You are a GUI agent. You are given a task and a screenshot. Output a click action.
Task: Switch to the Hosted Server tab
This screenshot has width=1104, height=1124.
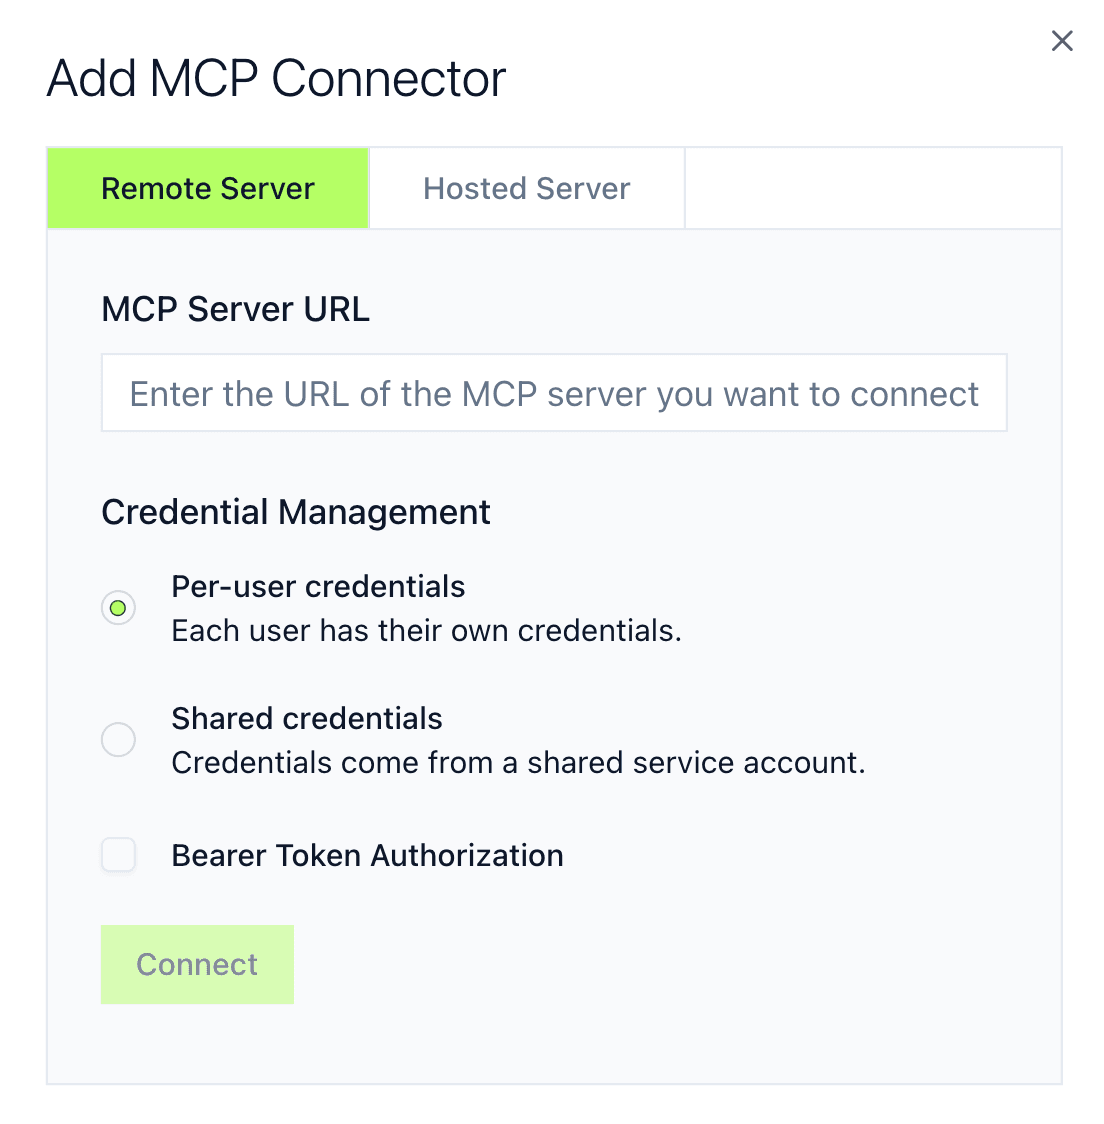click(526, 188)
